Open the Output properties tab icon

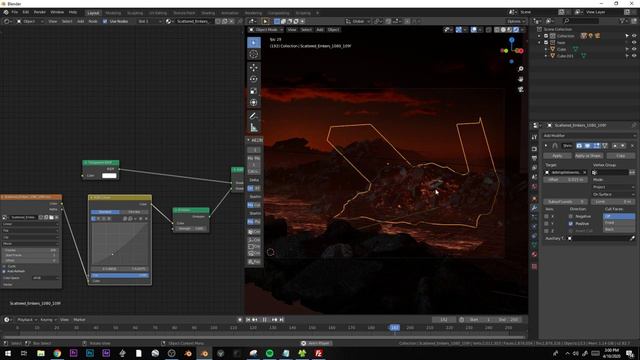(x=534, y=158)
